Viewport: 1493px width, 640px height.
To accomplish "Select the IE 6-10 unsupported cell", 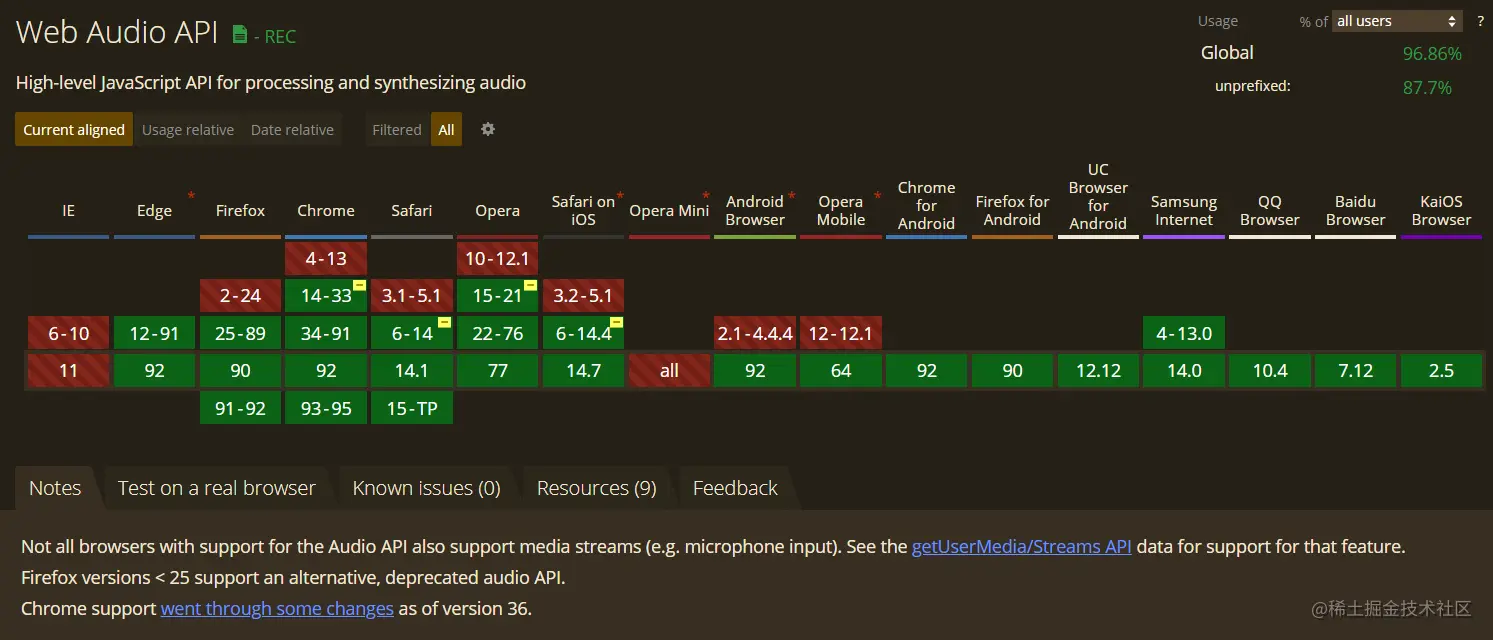I will (68, 333).
